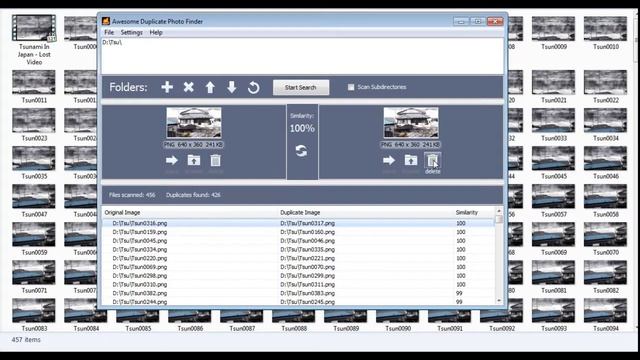Screen dimensions: 640x360
Task: Select the row with Tsun0310.png original
Action: point(298,284)
